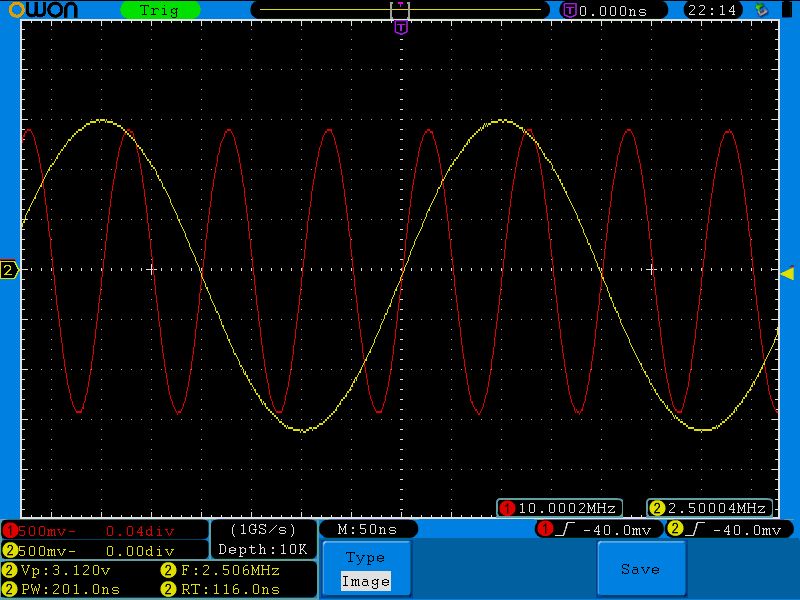
Task: Click the M:50ns timebase readout
Action: [x=368, y=530]
